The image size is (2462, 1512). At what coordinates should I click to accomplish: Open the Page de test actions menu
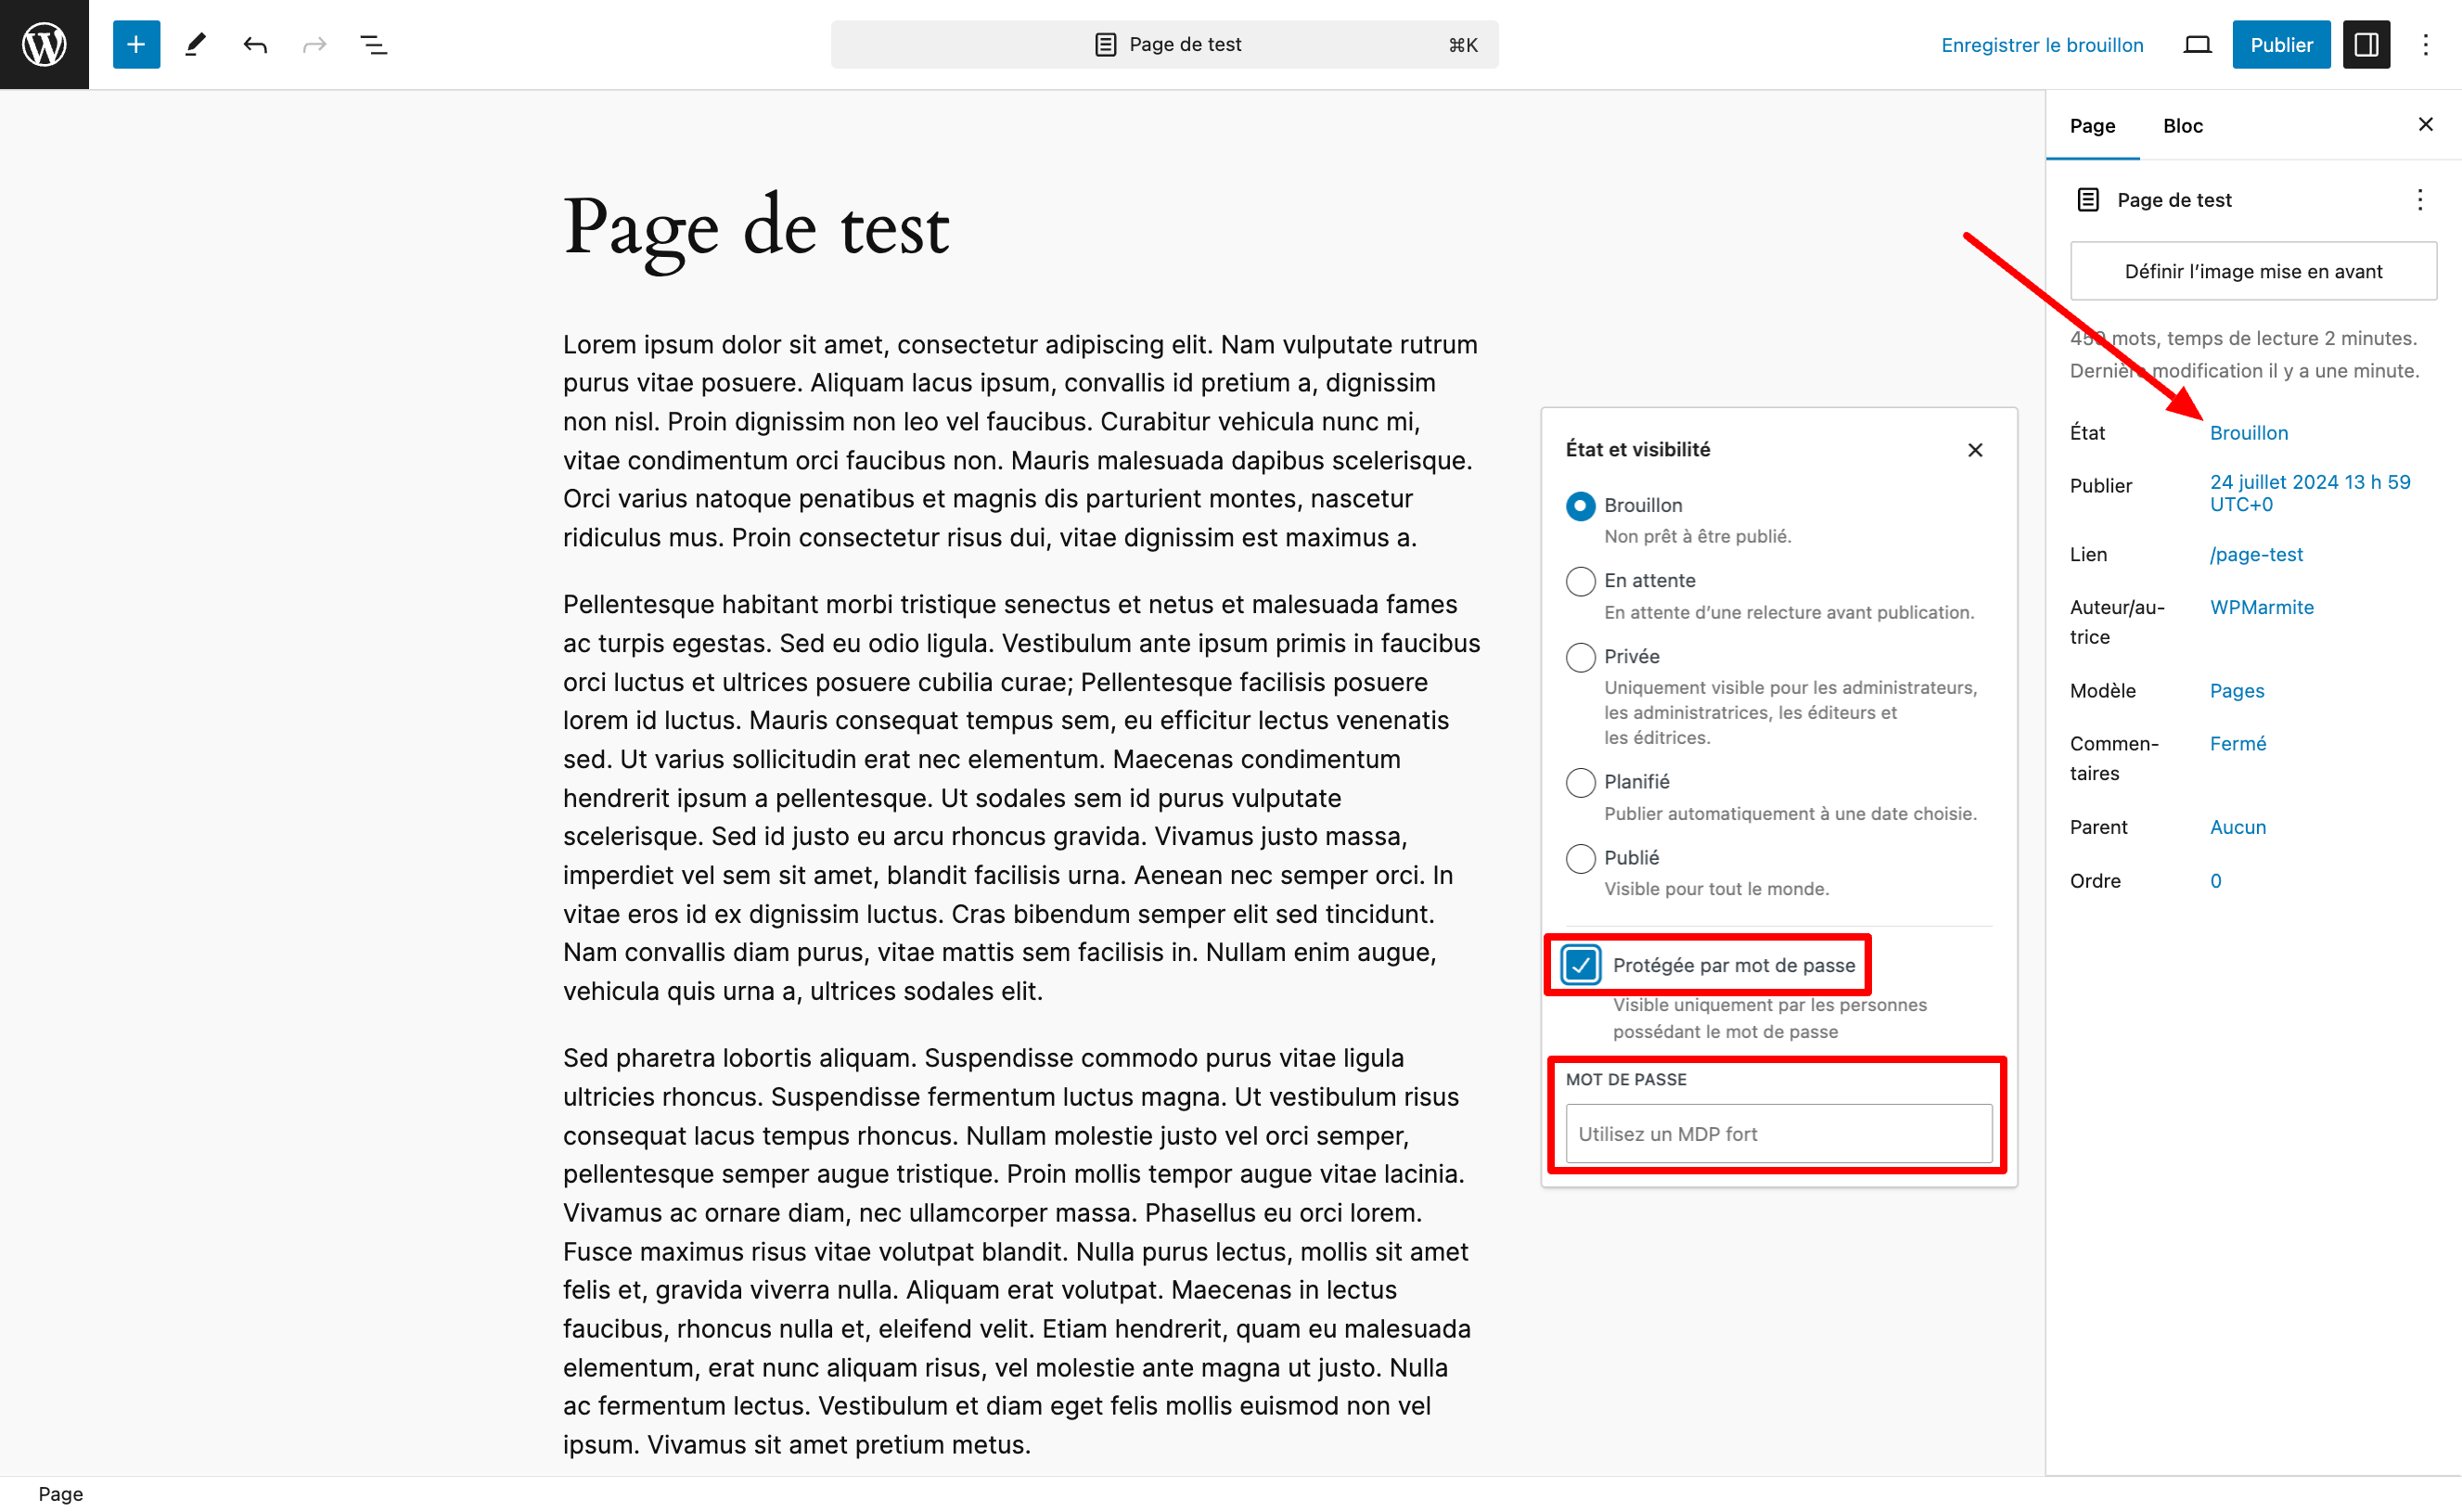coord(2419,200)
